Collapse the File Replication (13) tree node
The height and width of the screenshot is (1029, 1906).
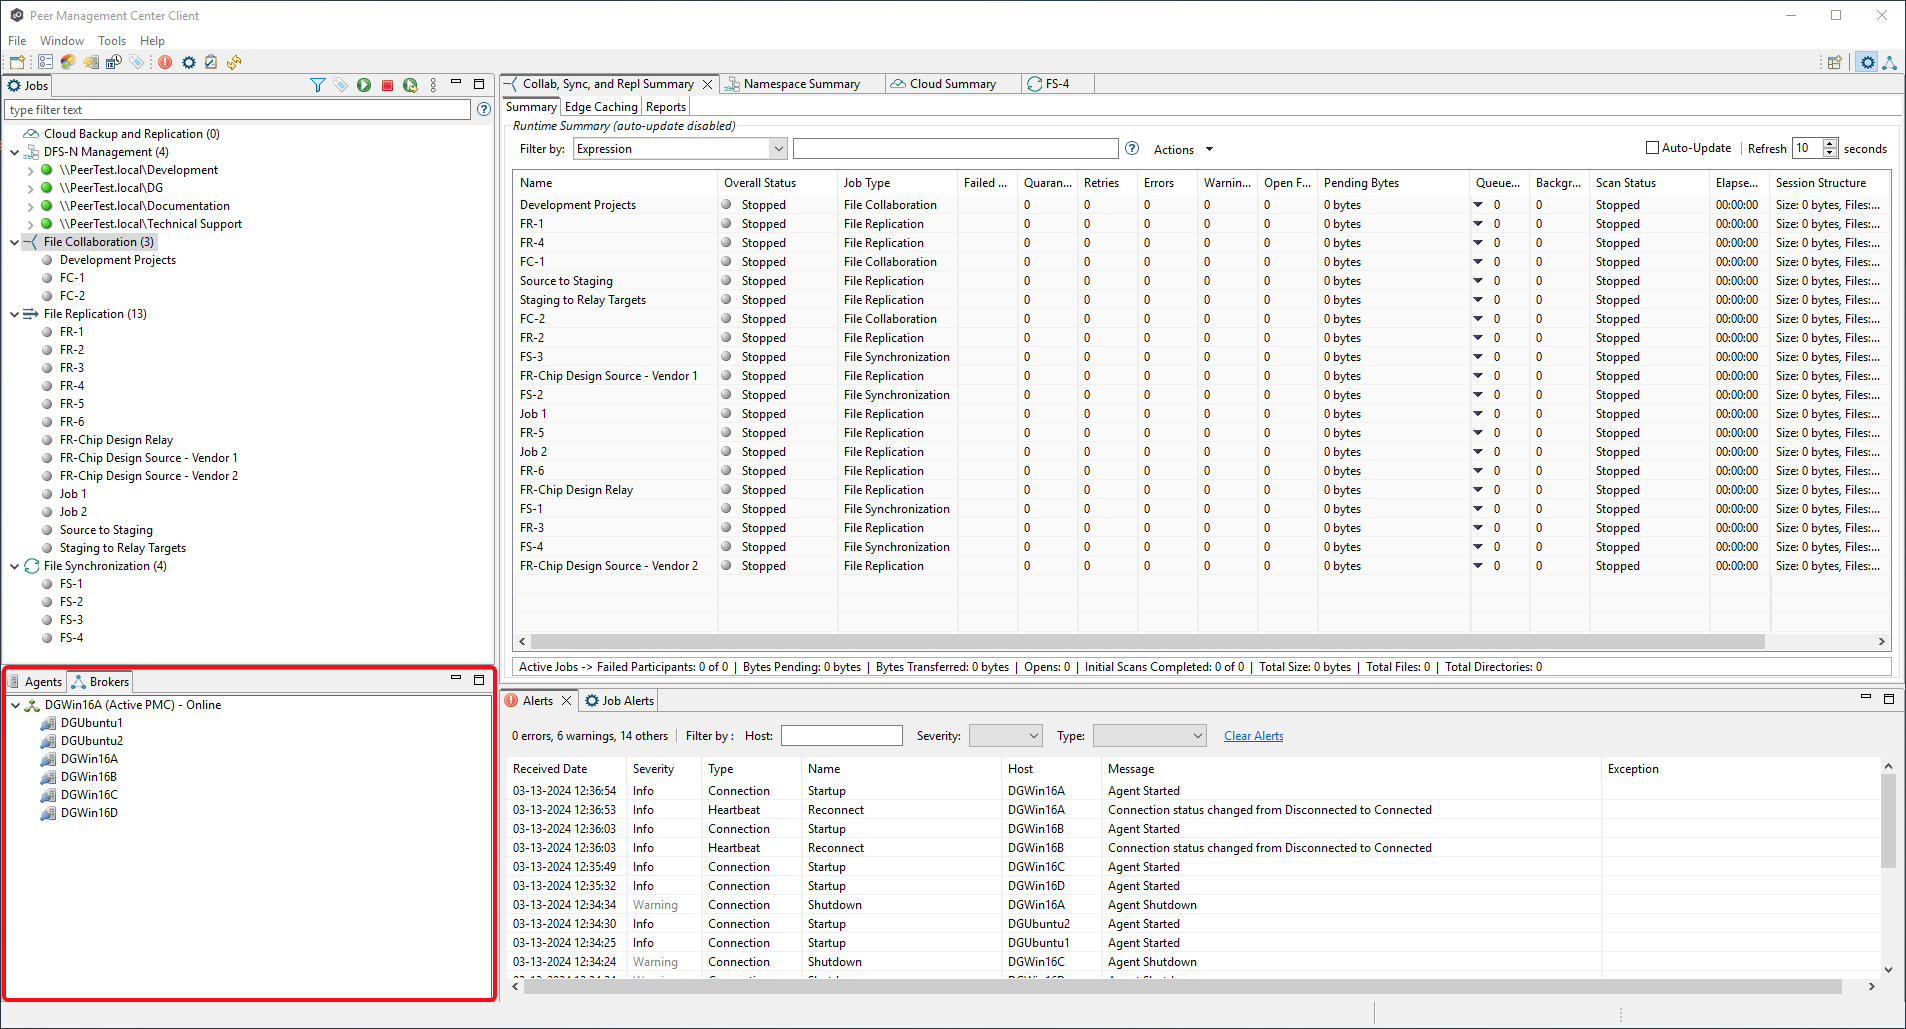[x=15, y=314]
